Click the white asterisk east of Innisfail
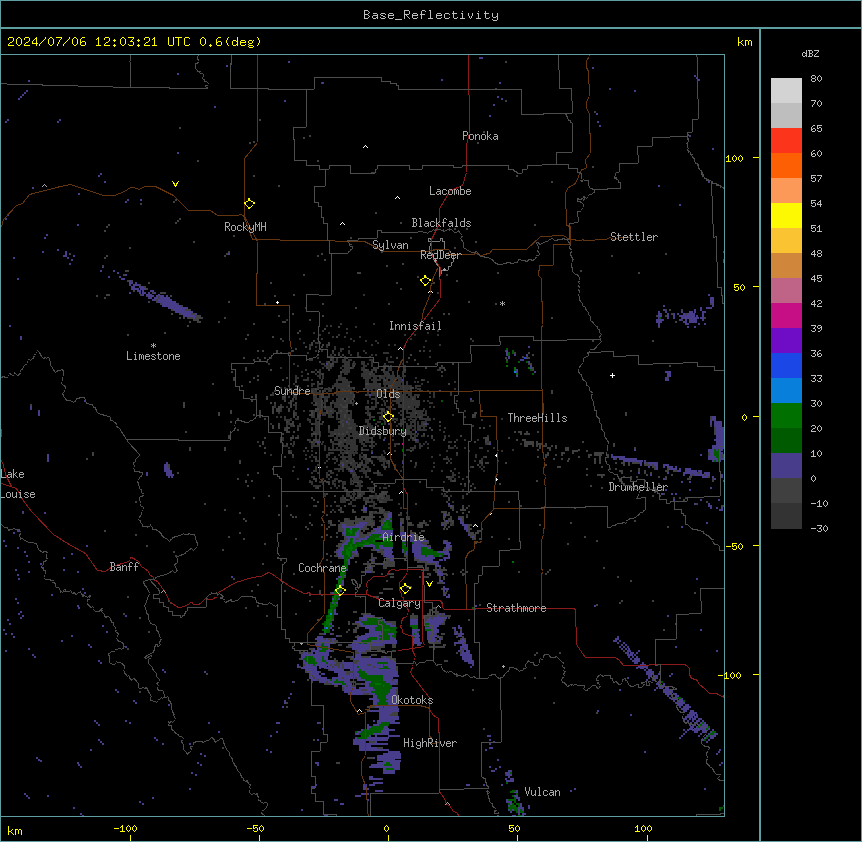 [x=502, y=303]
